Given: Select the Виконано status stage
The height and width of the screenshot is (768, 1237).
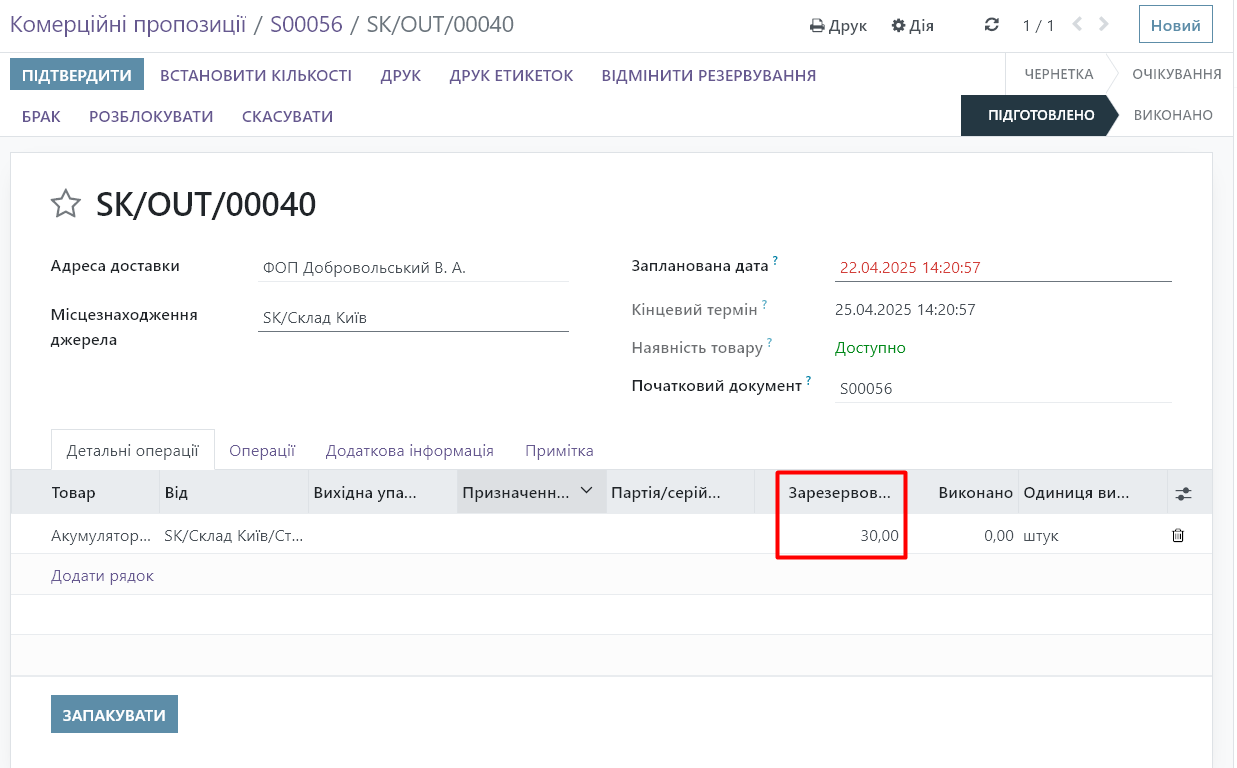Looking at the screenshot, I should 1172,116.
